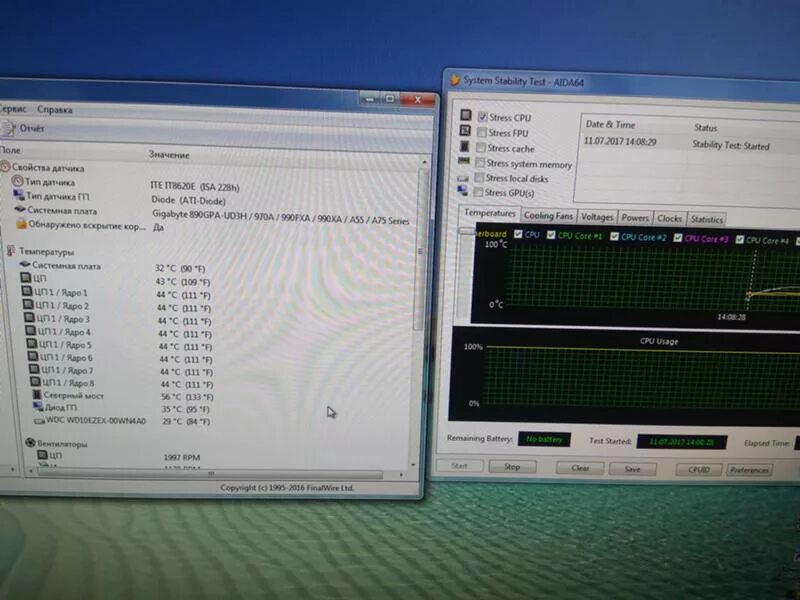Toggle CPU Core #4 graph checkbox
This screenshot has width=800, height=600.
740,239
